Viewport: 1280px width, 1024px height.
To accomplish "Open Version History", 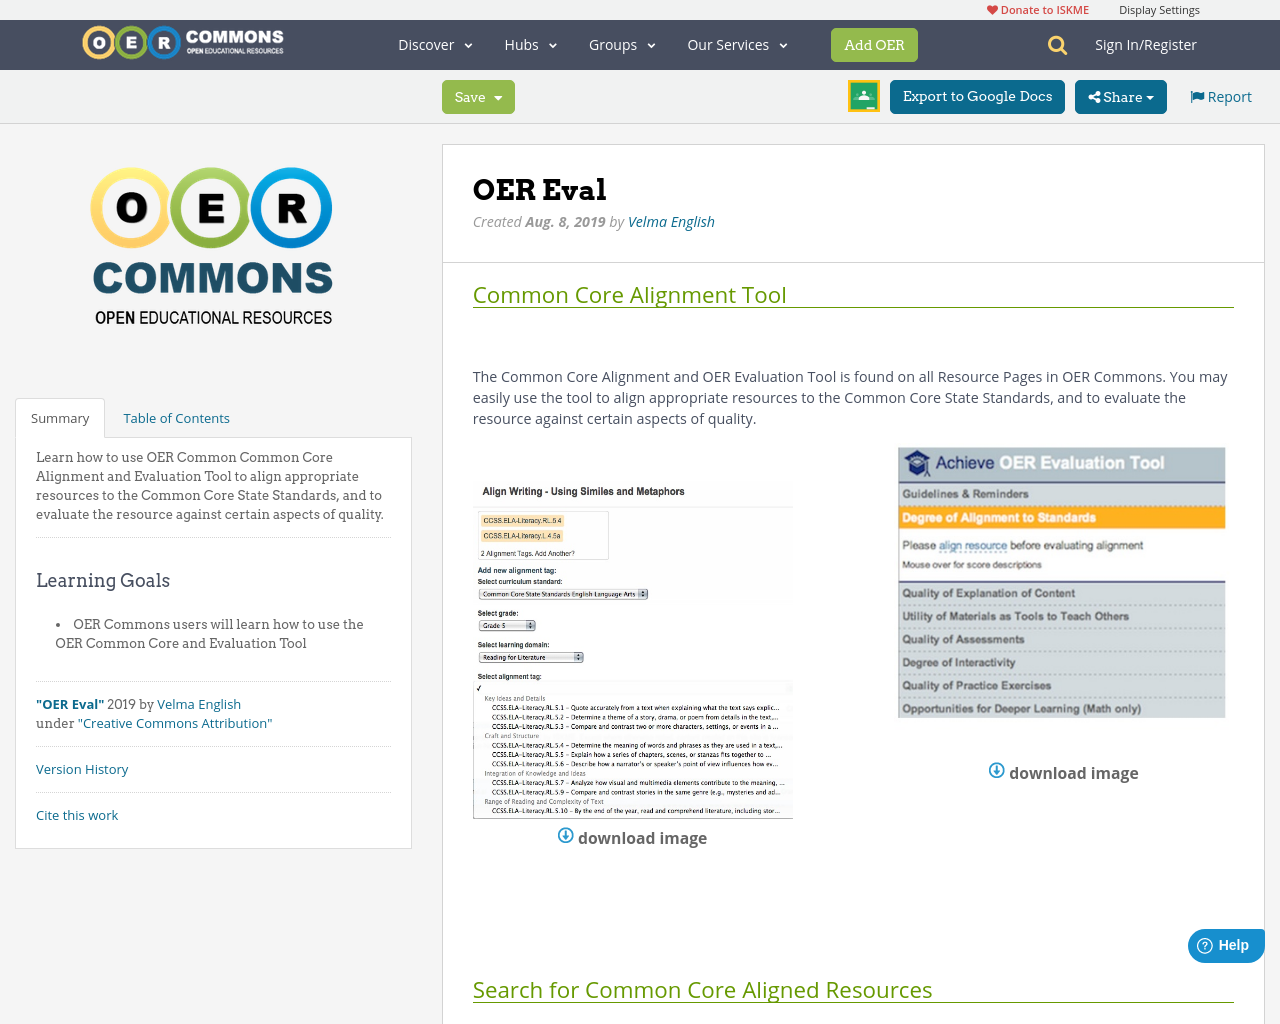I will pyautogui.click(x=82, y=768).
